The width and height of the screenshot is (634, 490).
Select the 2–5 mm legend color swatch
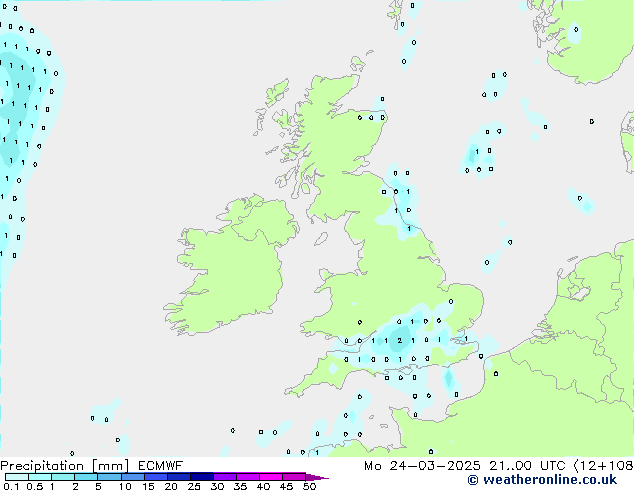click(86, 477)
